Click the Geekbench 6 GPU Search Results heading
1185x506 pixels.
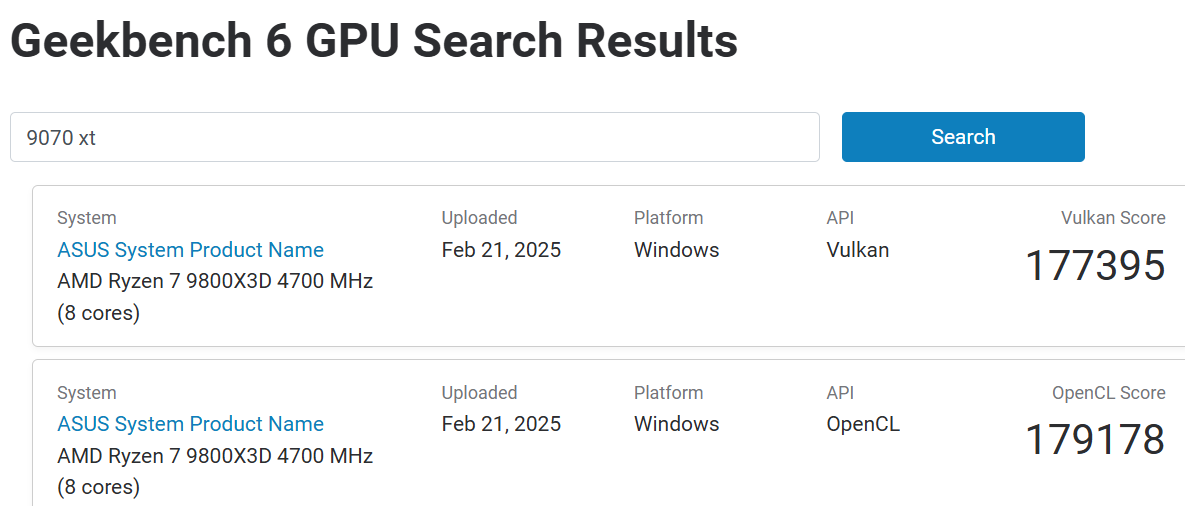pyautogui.click(x=374, y=41)
